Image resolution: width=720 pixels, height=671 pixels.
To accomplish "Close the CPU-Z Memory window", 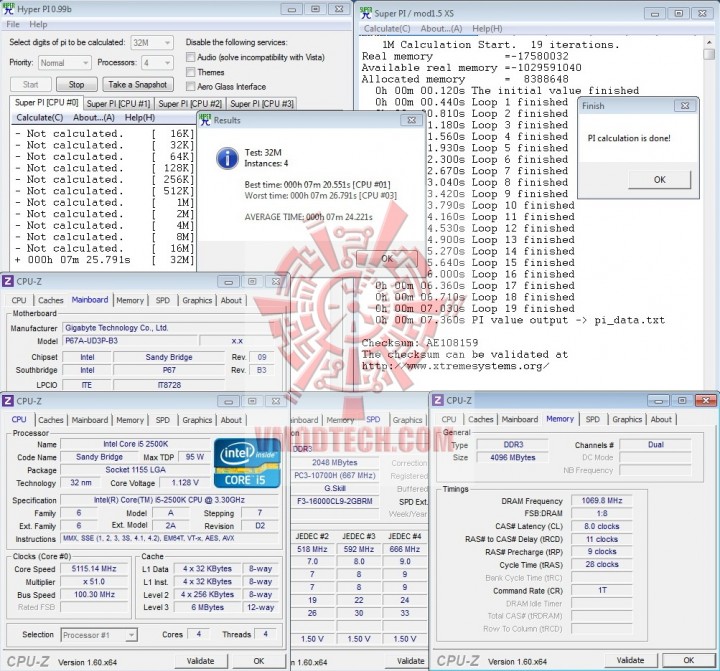I will click(x=705, y=400).
